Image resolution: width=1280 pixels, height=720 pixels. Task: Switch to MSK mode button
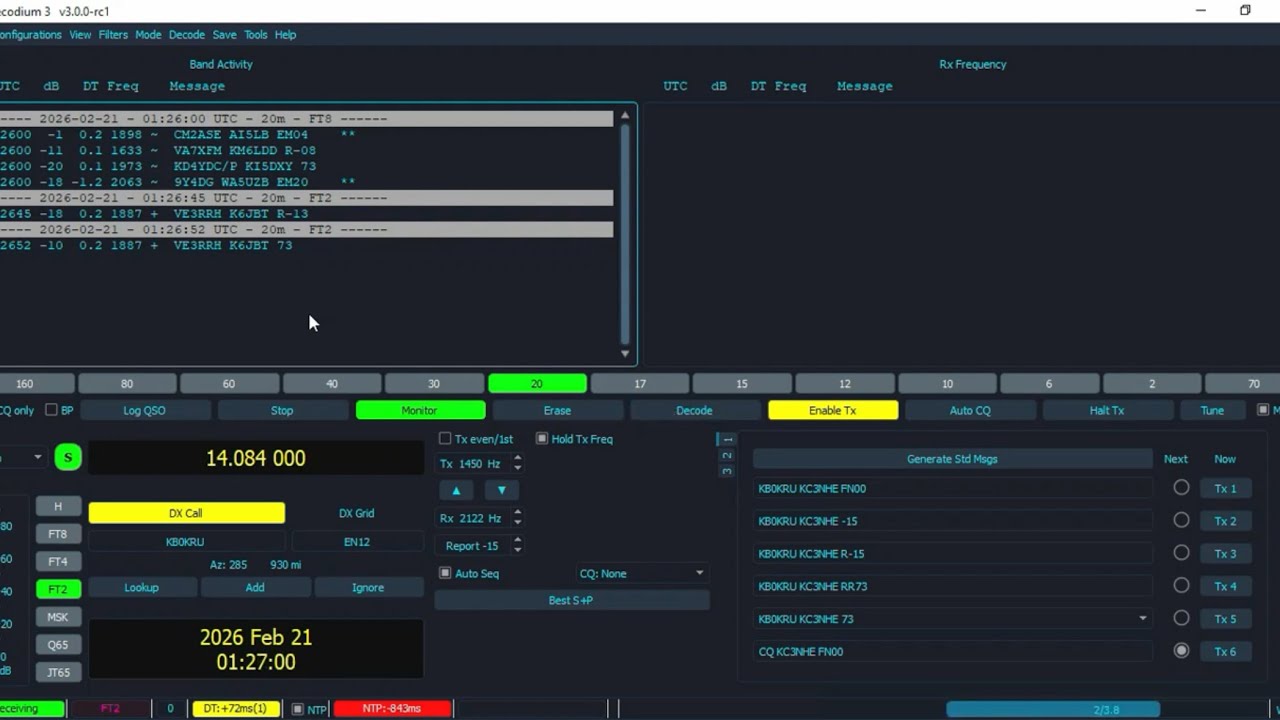point(58,617)
